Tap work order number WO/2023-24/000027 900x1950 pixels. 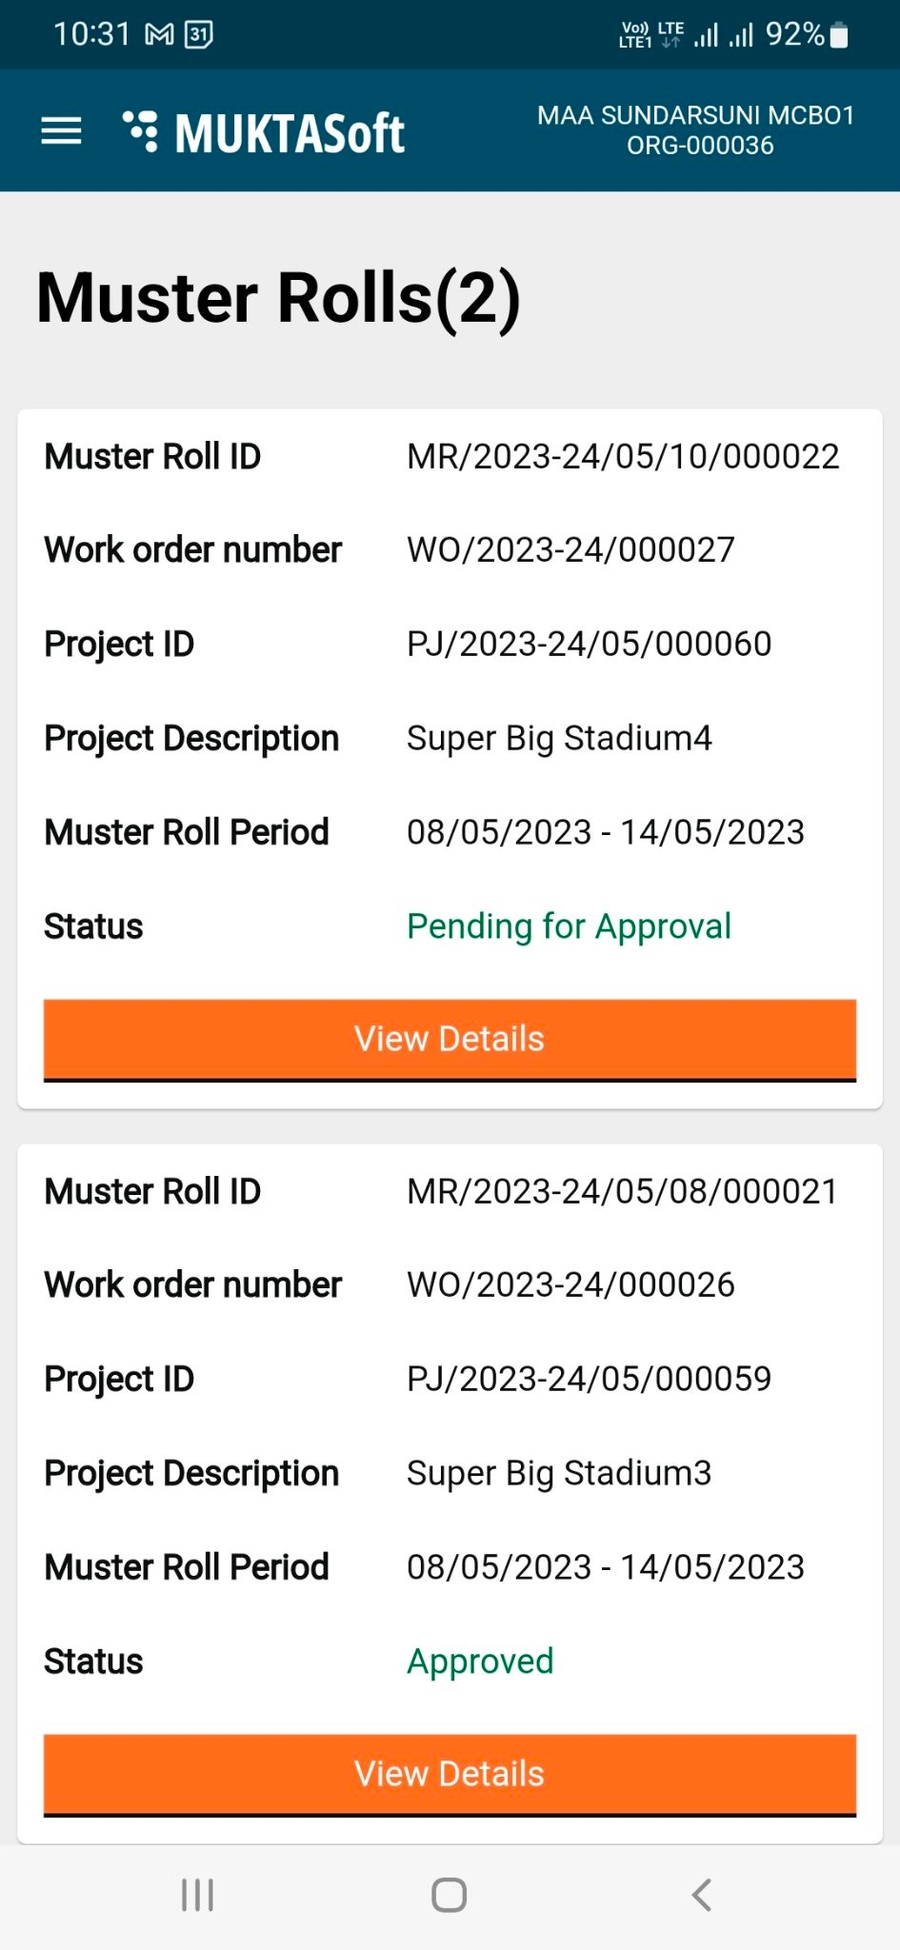[x=570, y=550]
